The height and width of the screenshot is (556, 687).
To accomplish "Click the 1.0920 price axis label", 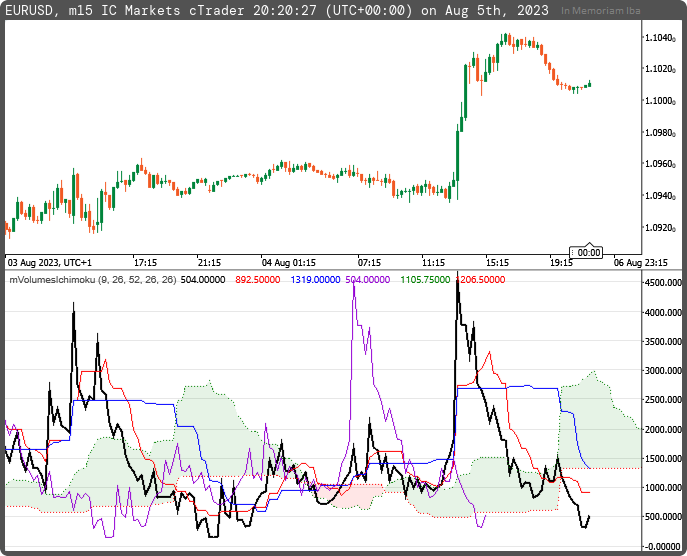I will (661, 228).
